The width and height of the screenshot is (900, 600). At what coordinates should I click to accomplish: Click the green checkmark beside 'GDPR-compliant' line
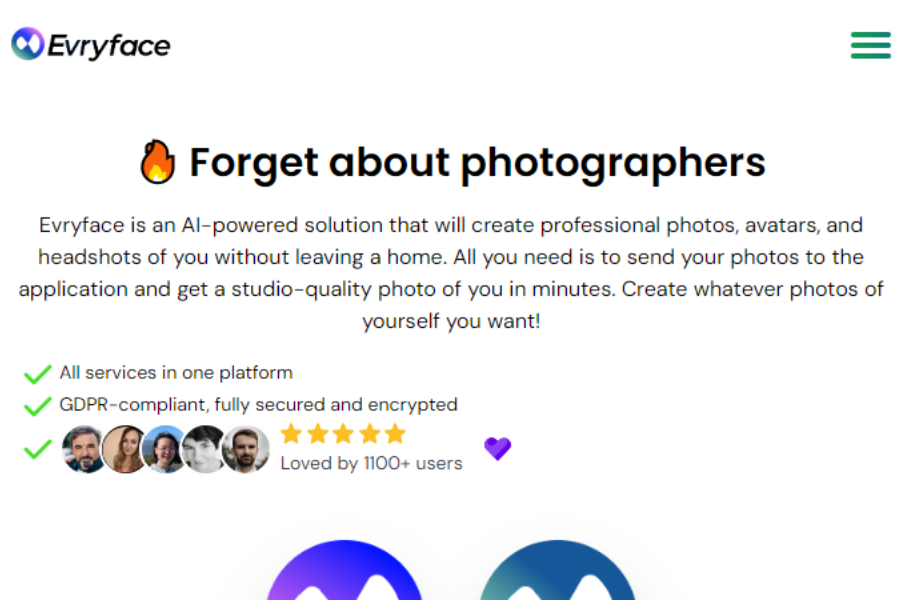point(36,404)
